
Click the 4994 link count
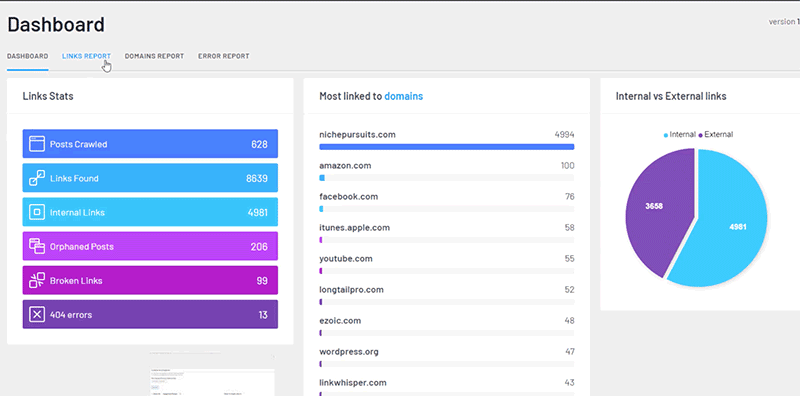coord(564,135)
